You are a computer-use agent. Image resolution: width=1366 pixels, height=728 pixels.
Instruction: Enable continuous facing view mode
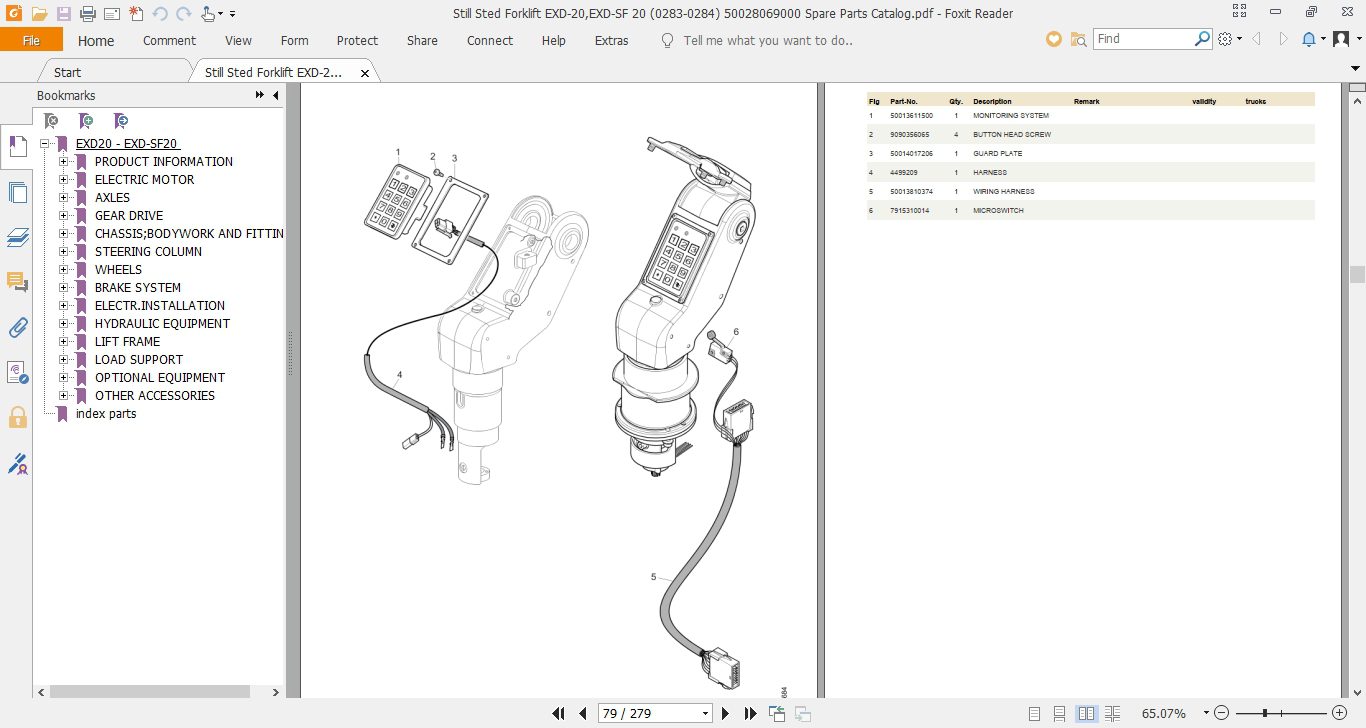[x=1112, y=714]
